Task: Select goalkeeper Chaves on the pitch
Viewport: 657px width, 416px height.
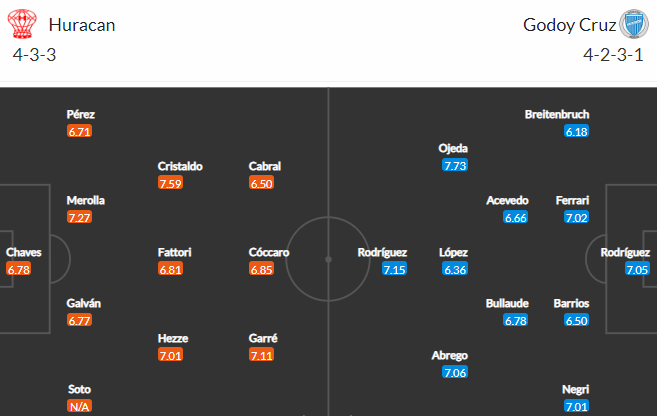Action: [x=23, y=252]
